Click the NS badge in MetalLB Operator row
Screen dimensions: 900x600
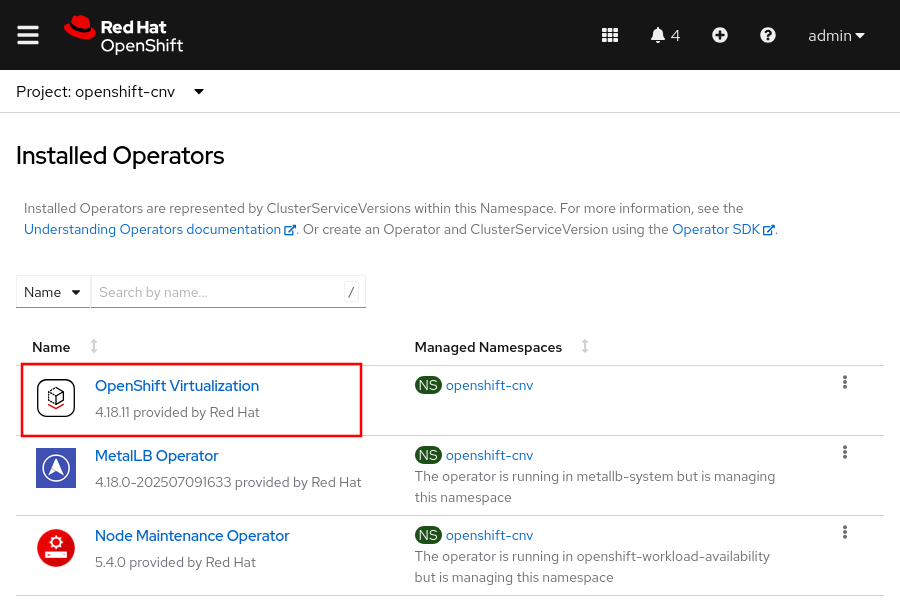click(428, 455)
